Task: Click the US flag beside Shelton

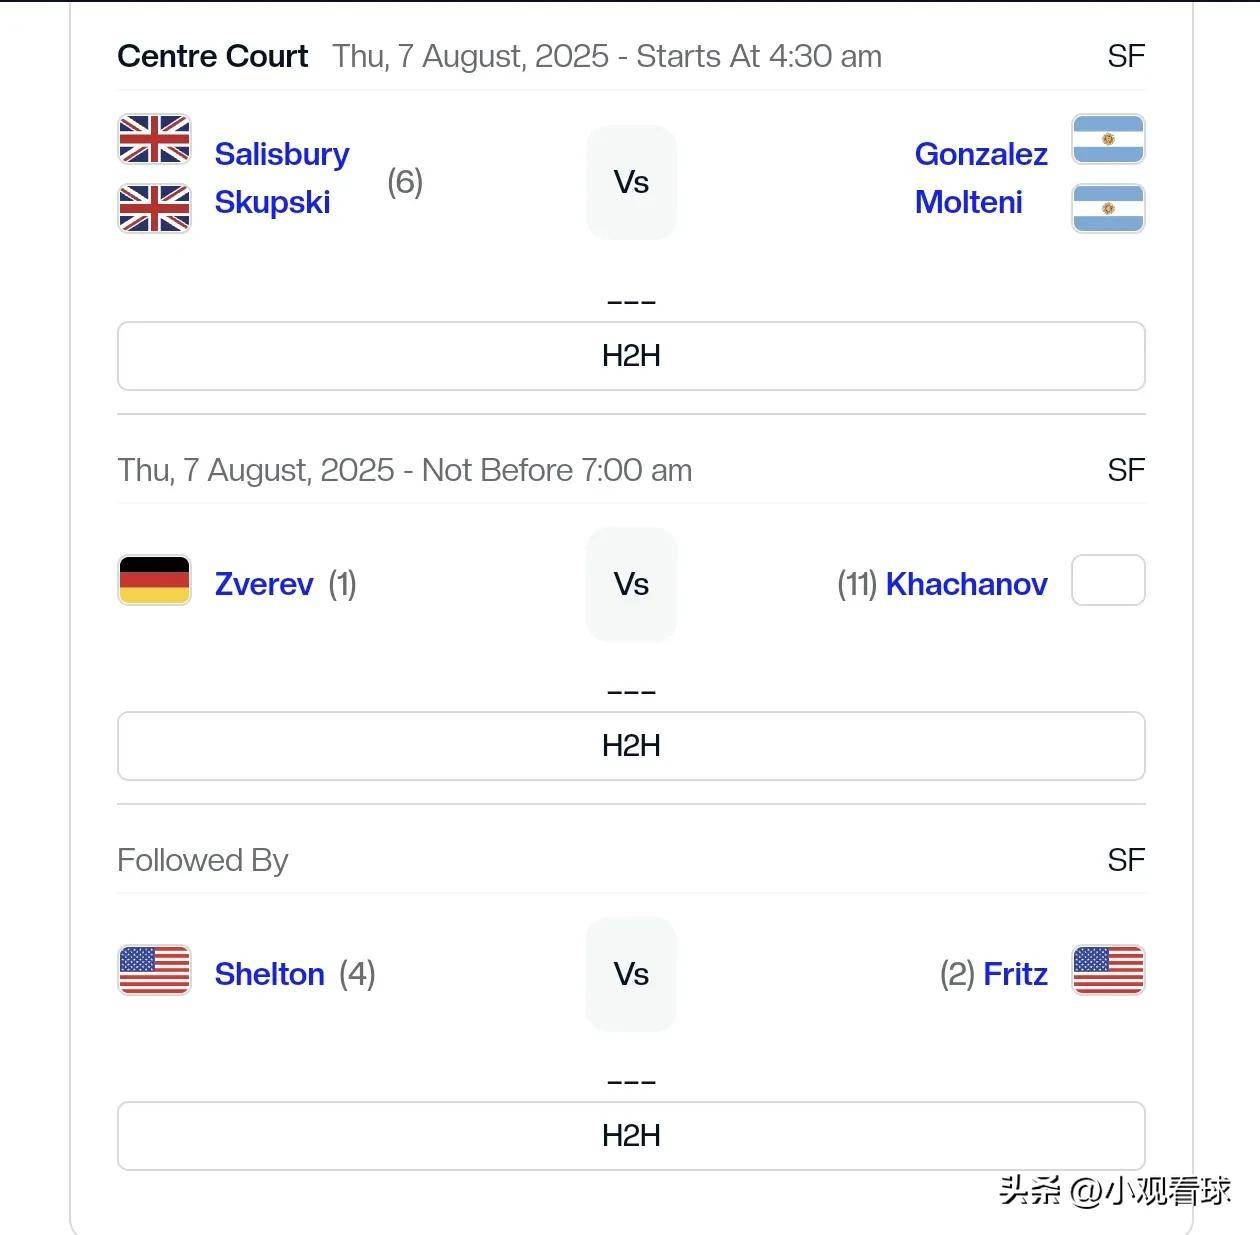Action: point(154,970)
